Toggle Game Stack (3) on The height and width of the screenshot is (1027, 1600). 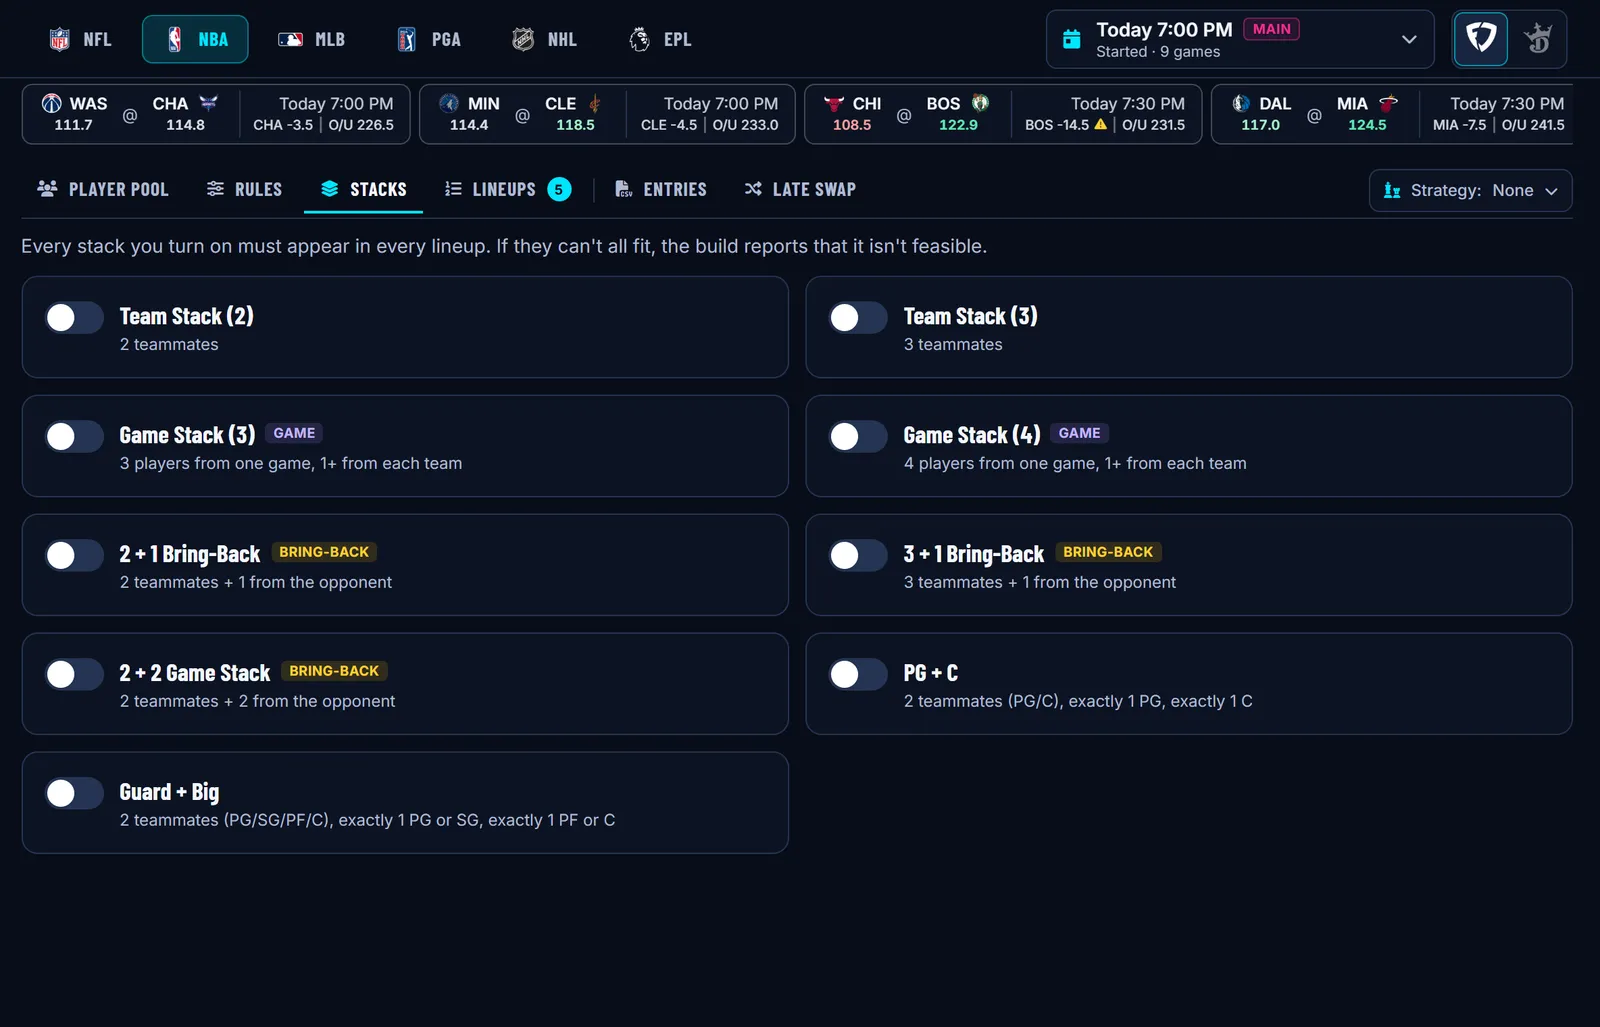[75, 437]
